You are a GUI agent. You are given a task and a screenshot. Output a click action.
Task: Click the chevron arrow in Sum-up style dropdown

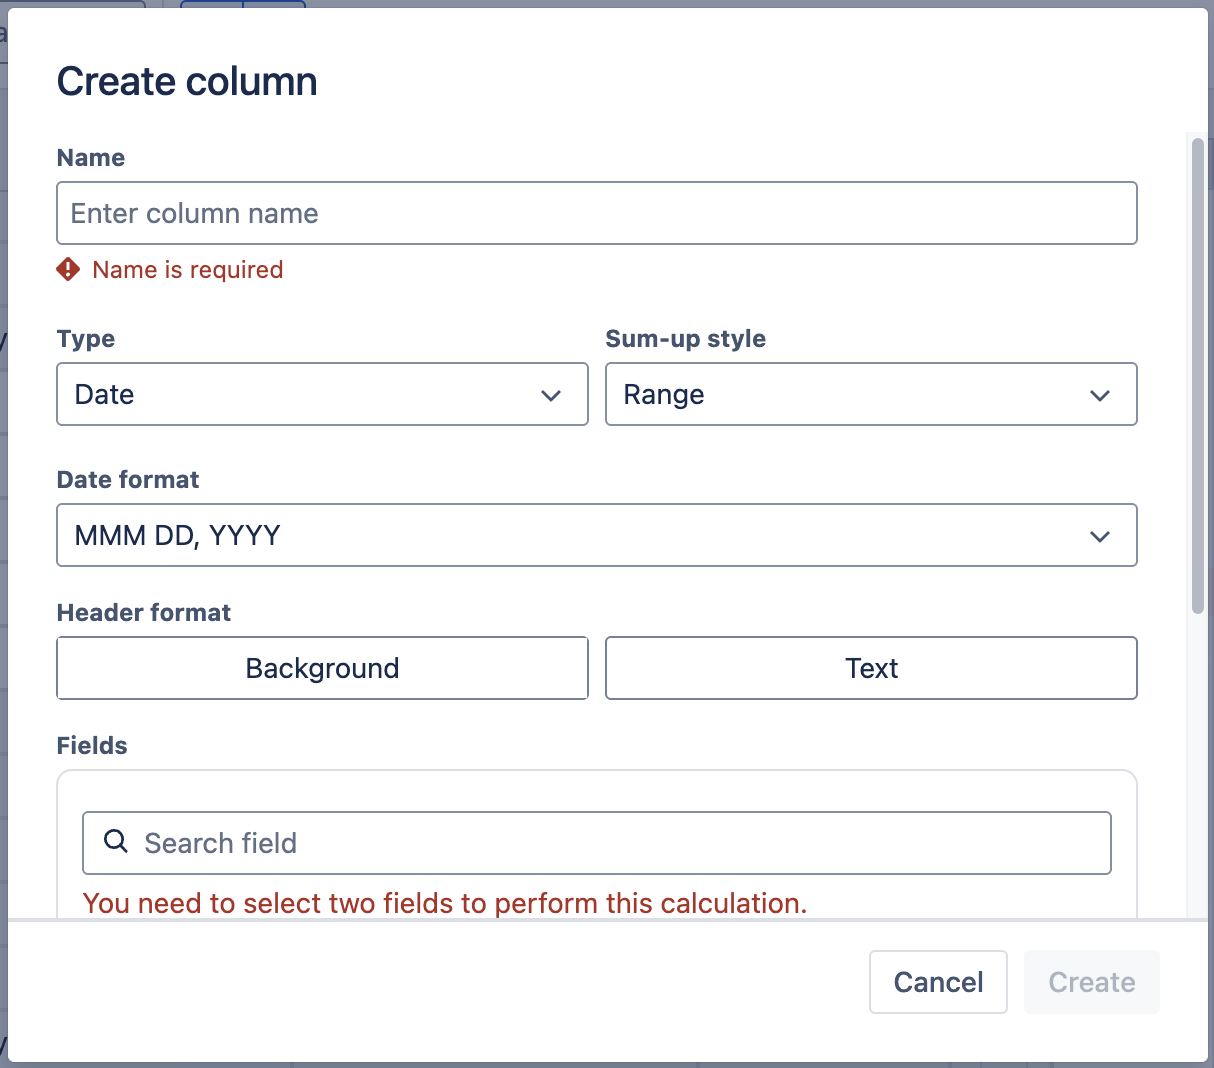(x=1099, y=395)
